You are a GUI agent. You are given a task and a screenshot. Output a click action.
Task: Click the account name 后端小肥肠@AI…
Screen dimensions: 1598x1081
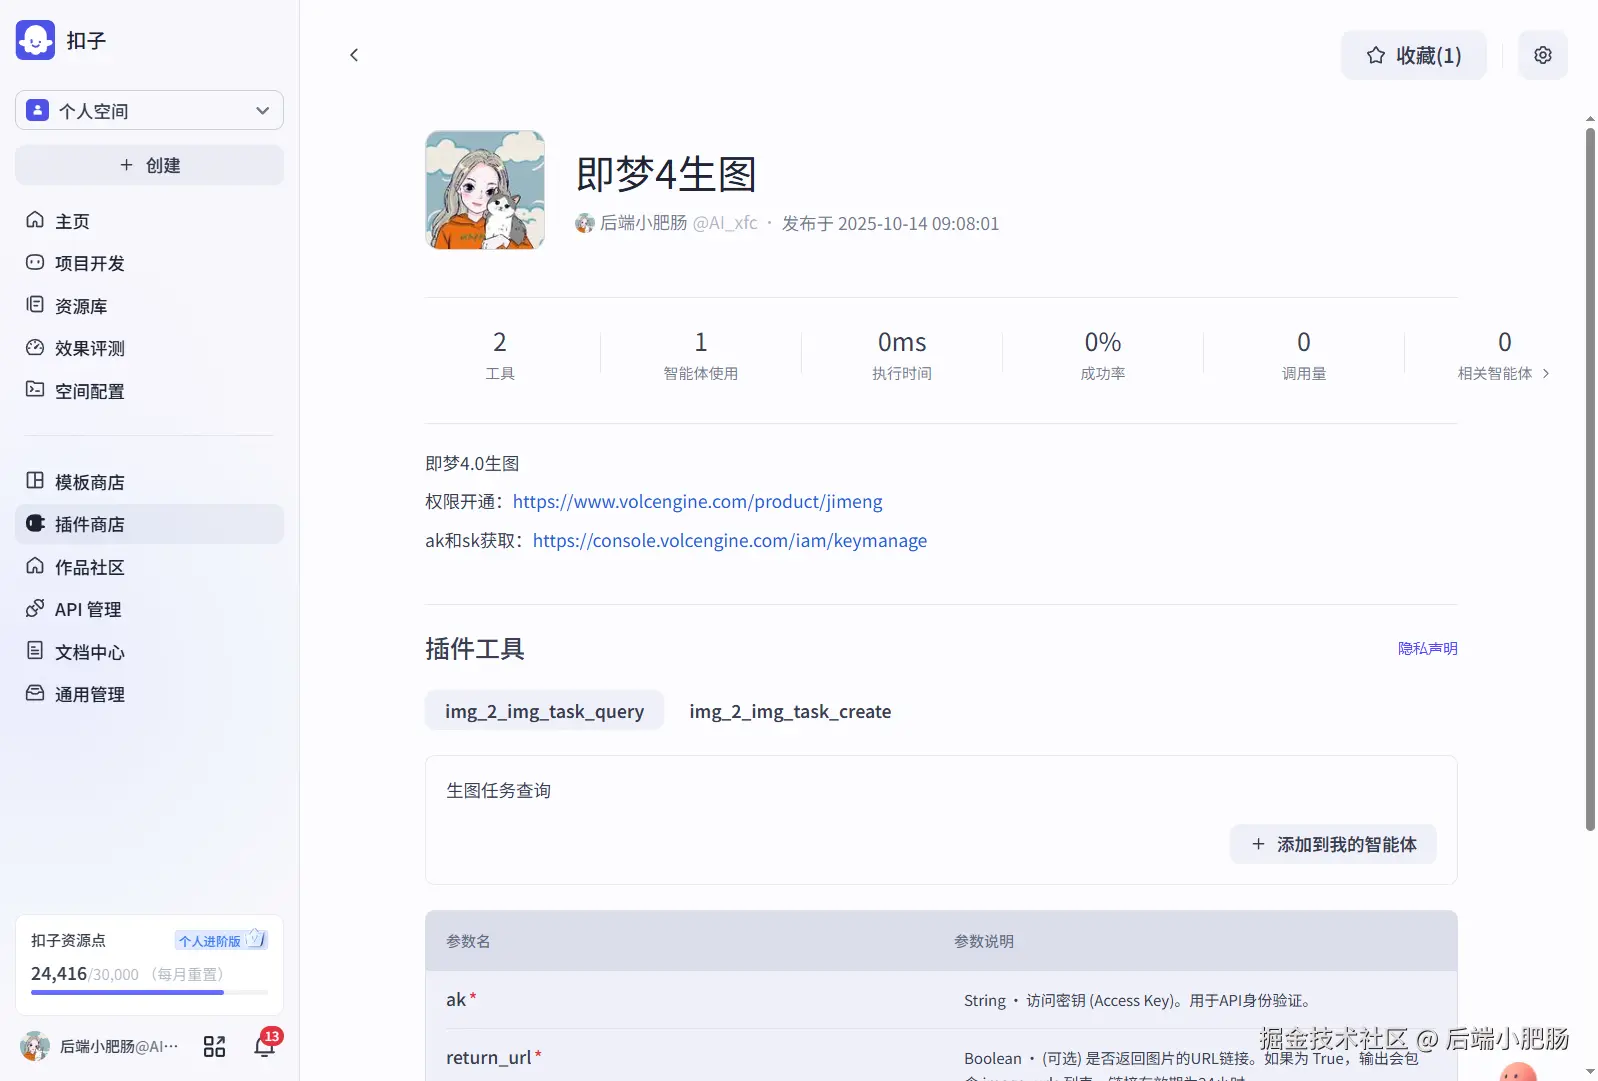119,1046
